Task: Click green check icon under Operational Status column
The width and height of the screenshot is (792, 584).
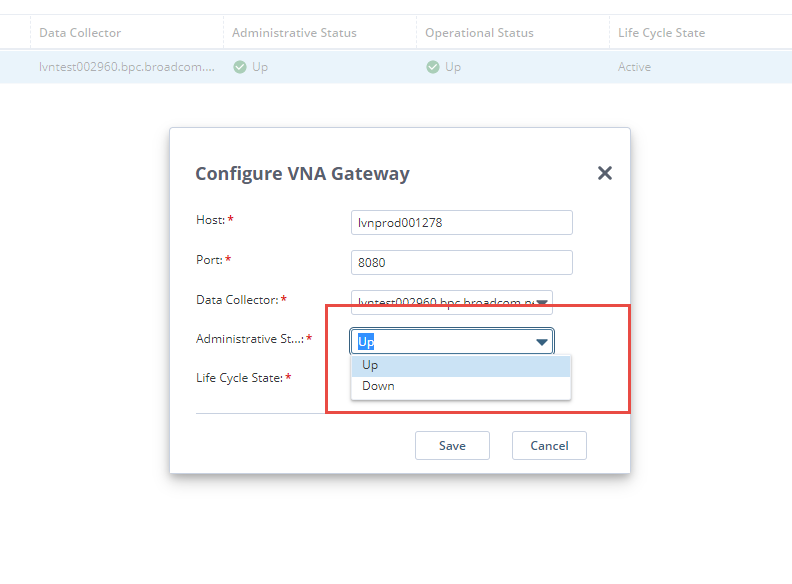Action: coord(432,67)
